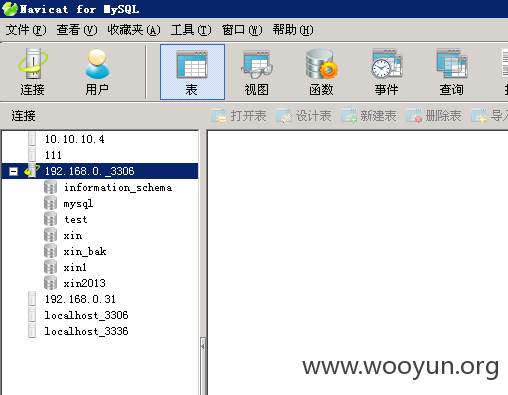Open the 帮助(H) menu

coord(293,30)
